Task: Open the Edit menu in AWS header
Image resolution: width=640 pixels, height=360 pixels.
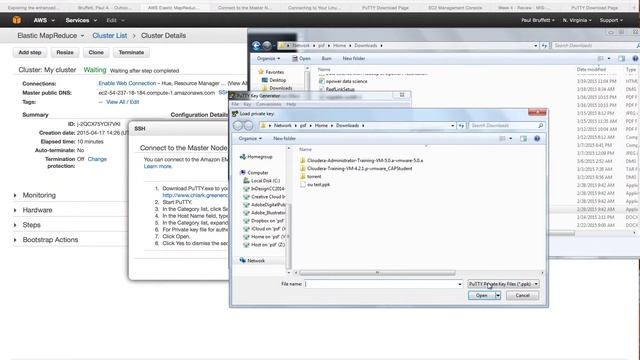Action: click(x=116, y=20)
